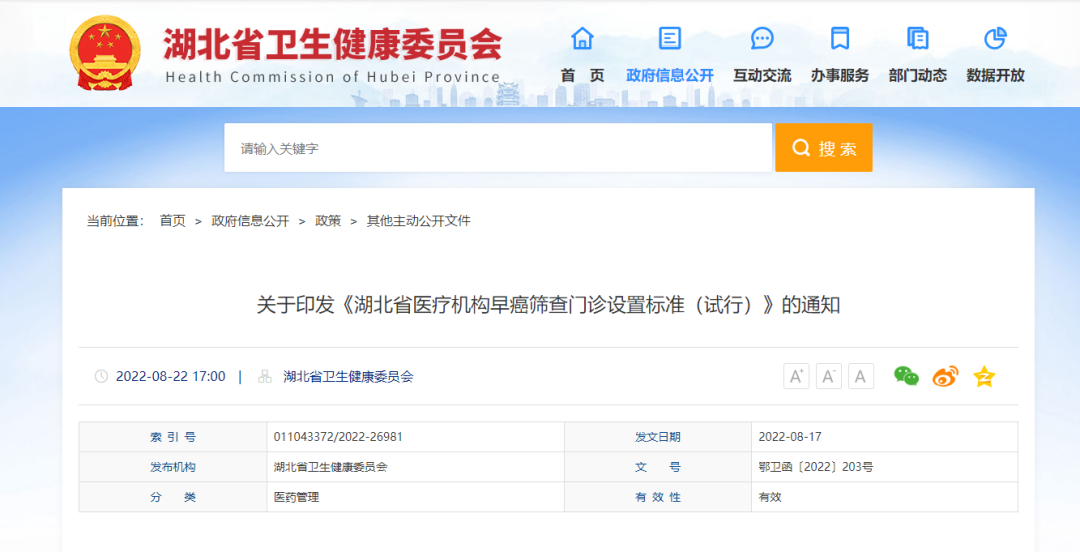Click the service bookmark icon above 办事服务
The height and width of the screenshot is (552, 1080).
(x=840, y=38)
